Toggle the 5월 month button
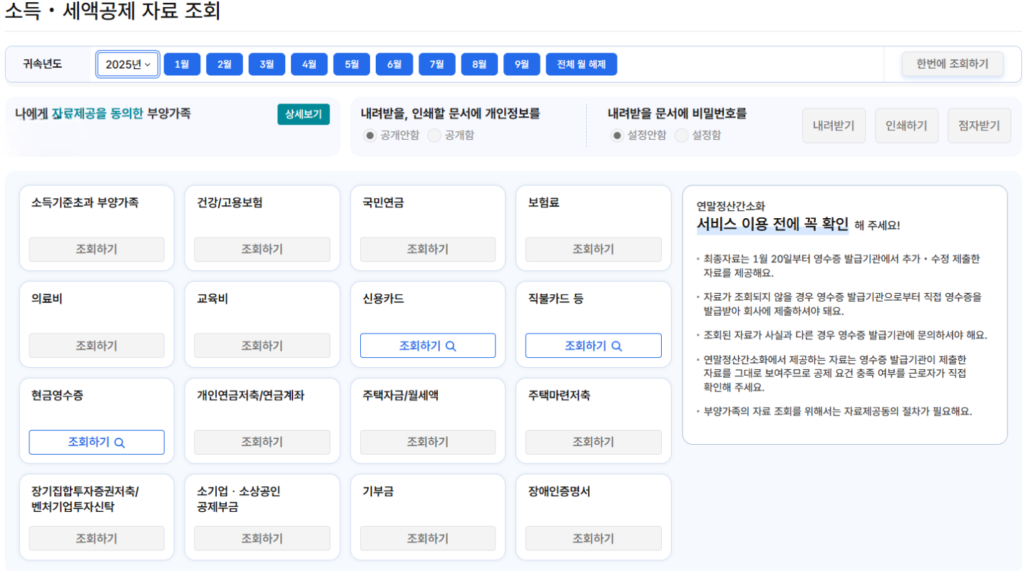Screen dimensions: 1024x571 351,64
